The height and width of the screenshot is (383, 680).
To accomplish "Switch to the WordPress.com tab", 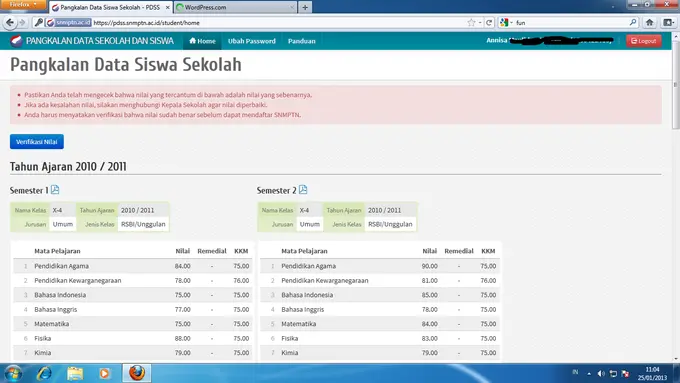I will click(x=235, y=7).
